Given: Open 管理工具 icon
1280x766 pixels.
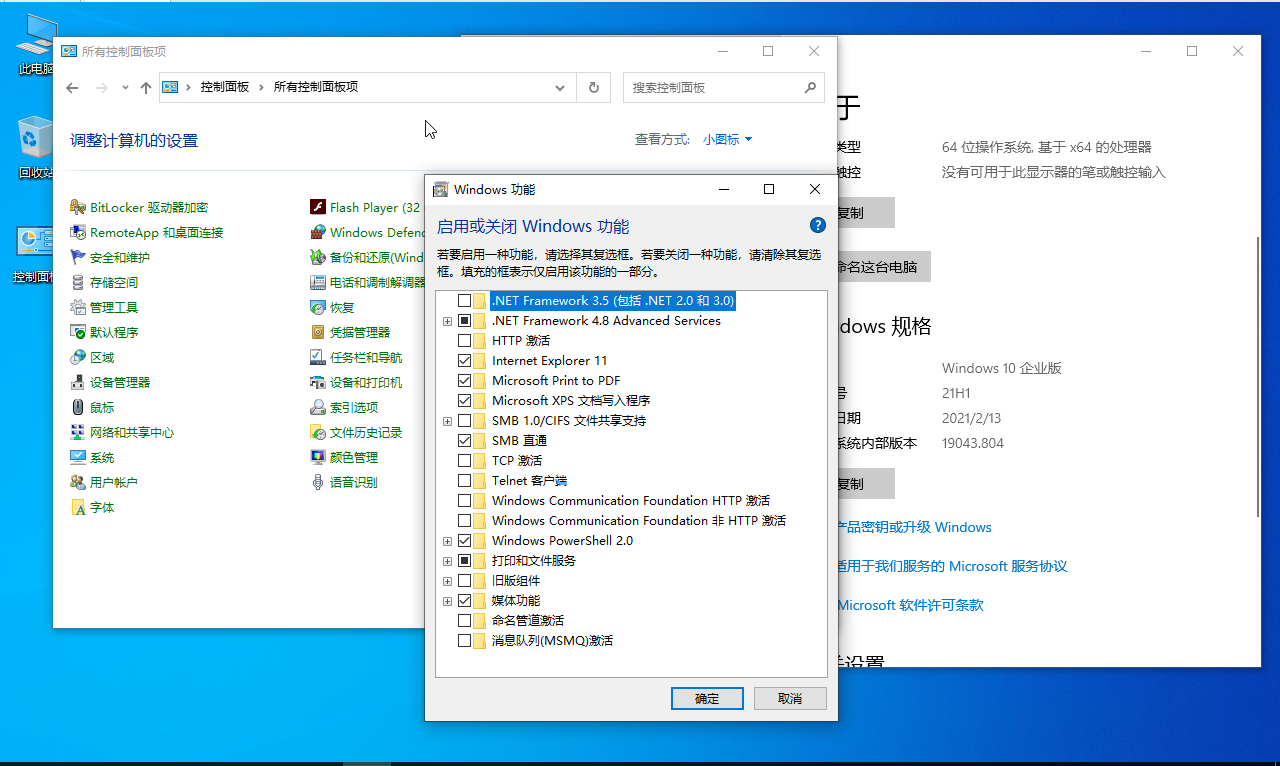Looking at the screenshot, I should click(78, 307).
